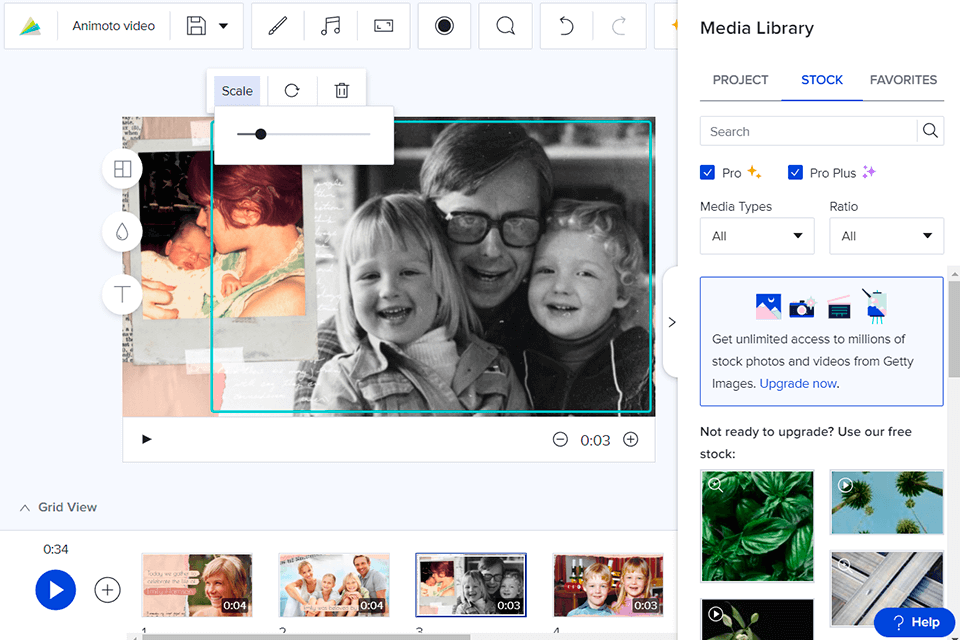Decrease block duration with minus icon
The width and height of the screenshot is (960, 640).
tap(560, 439)
